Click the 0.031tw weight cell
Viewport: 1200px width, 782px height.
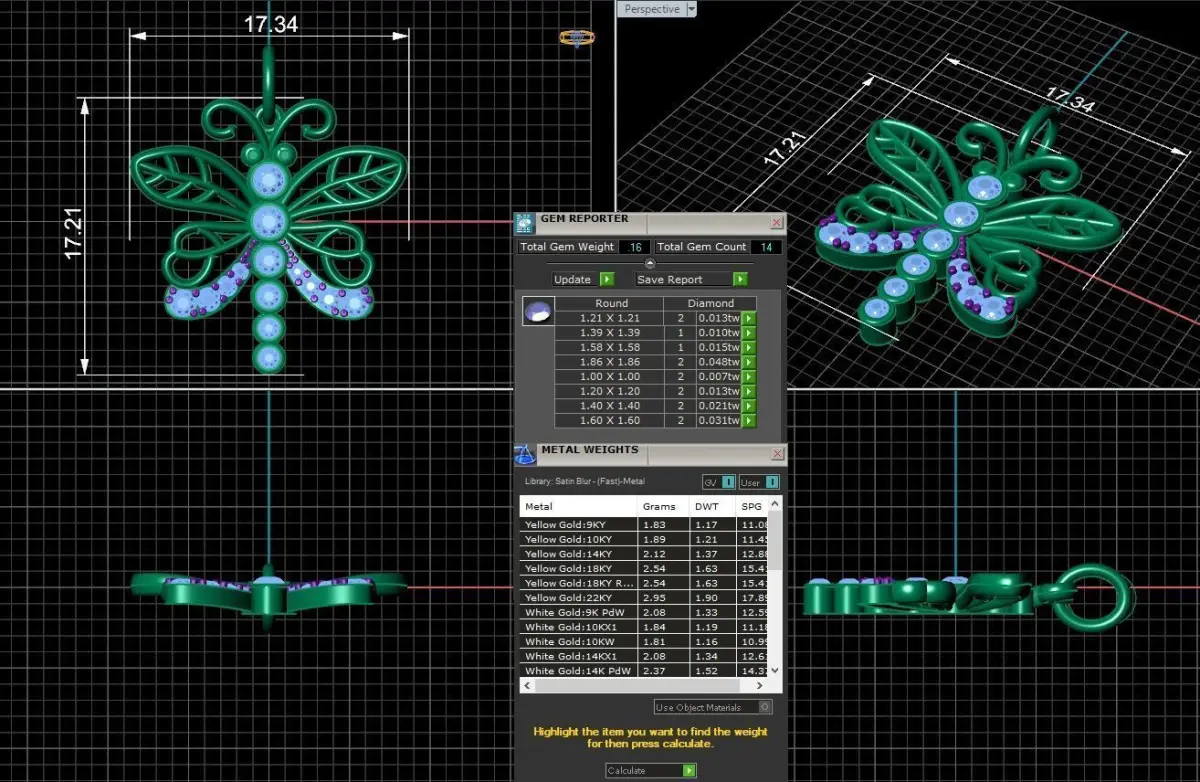point(718,421)
